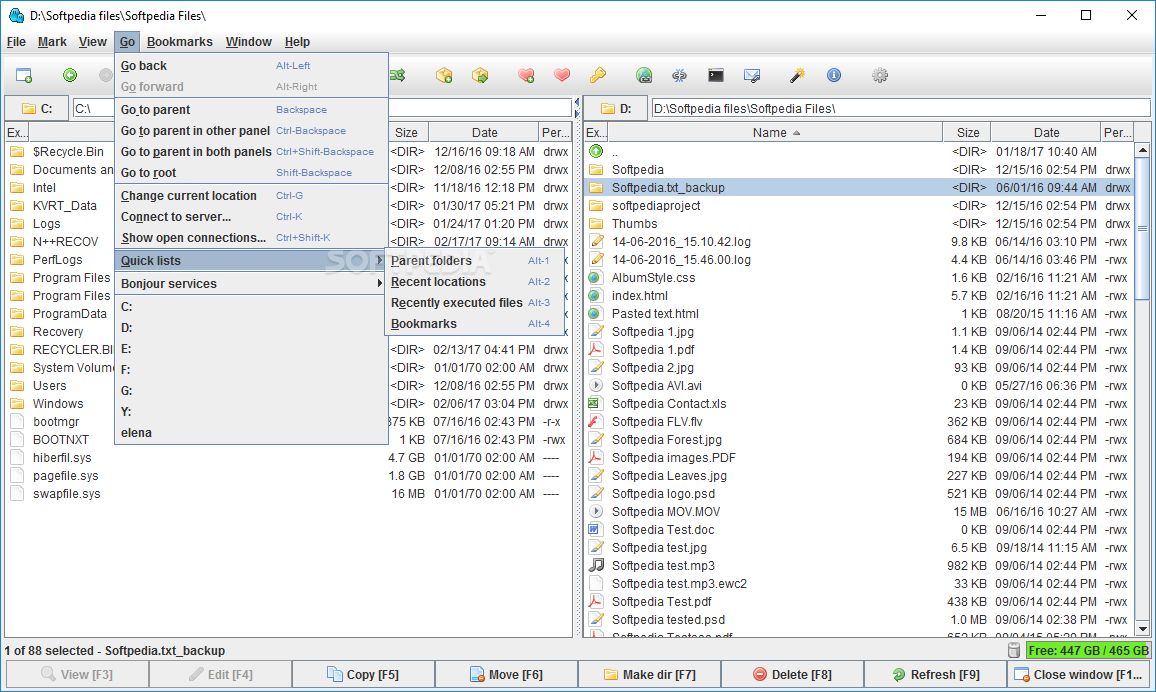This screenshot has width=1156, height=692.
Task: Click the Make dir [F7] button
Action: click(x=649, y=674)
